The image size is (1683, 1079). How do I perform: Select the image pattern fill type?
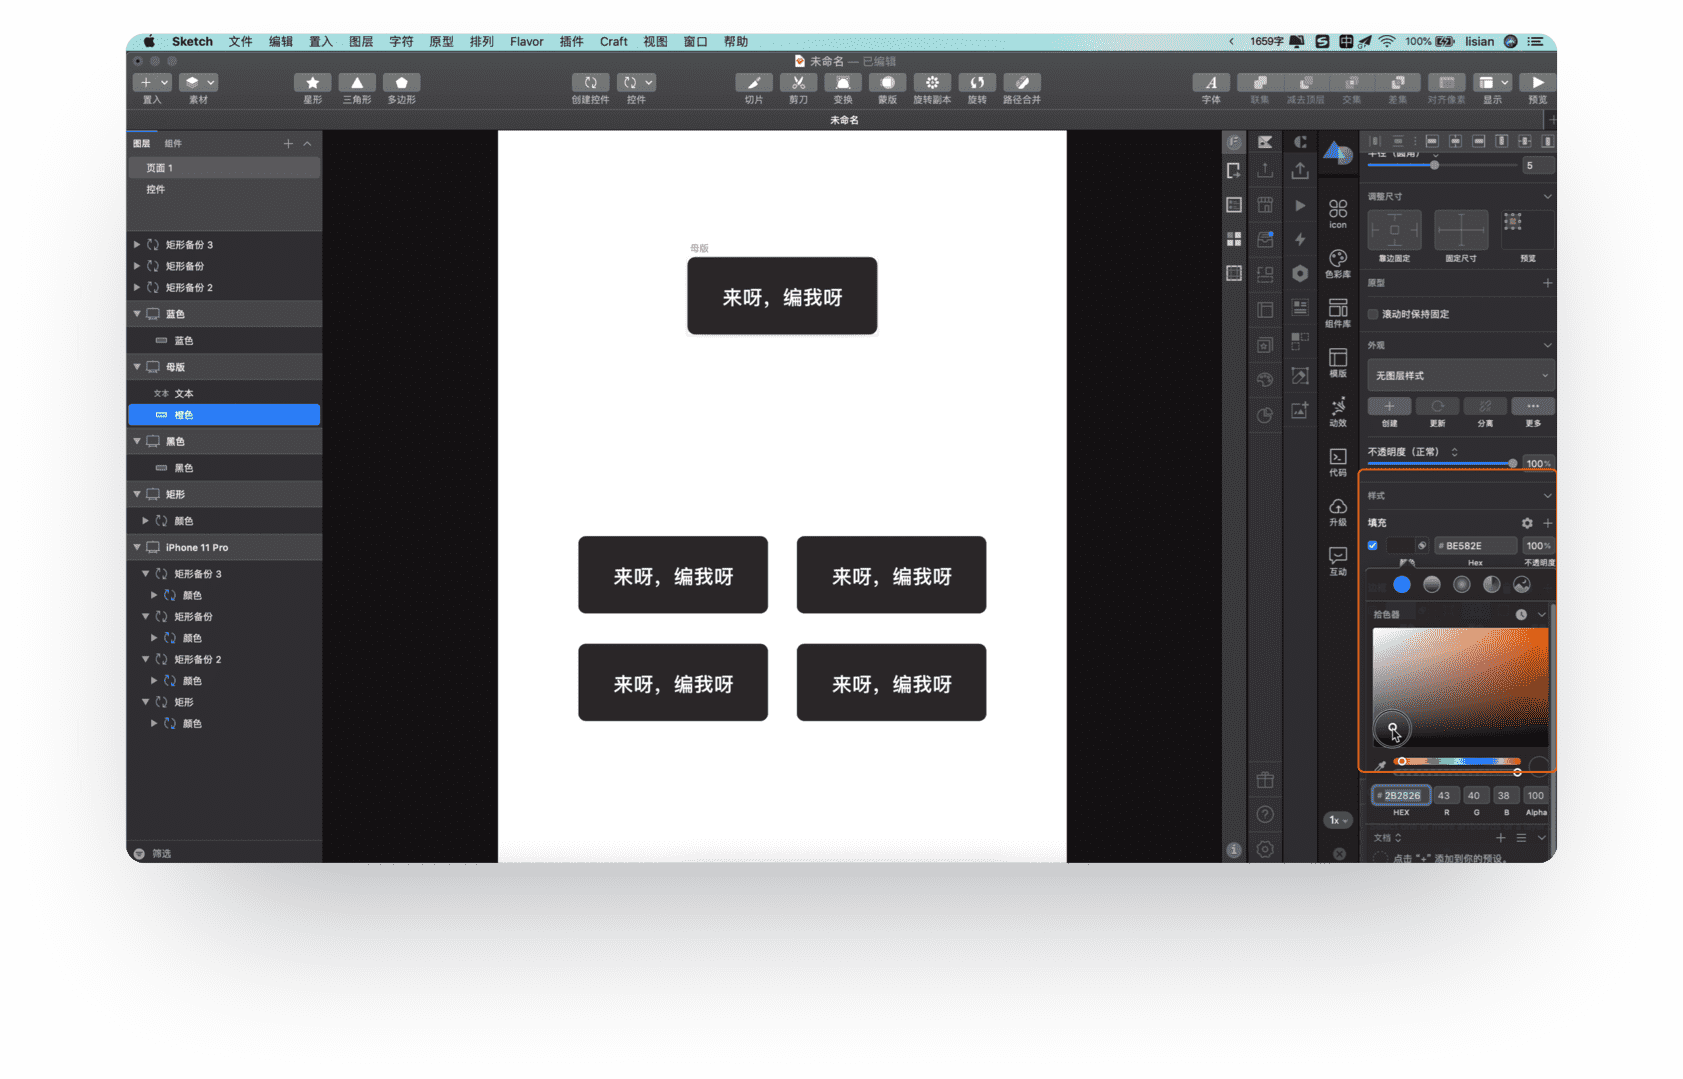1522,584
